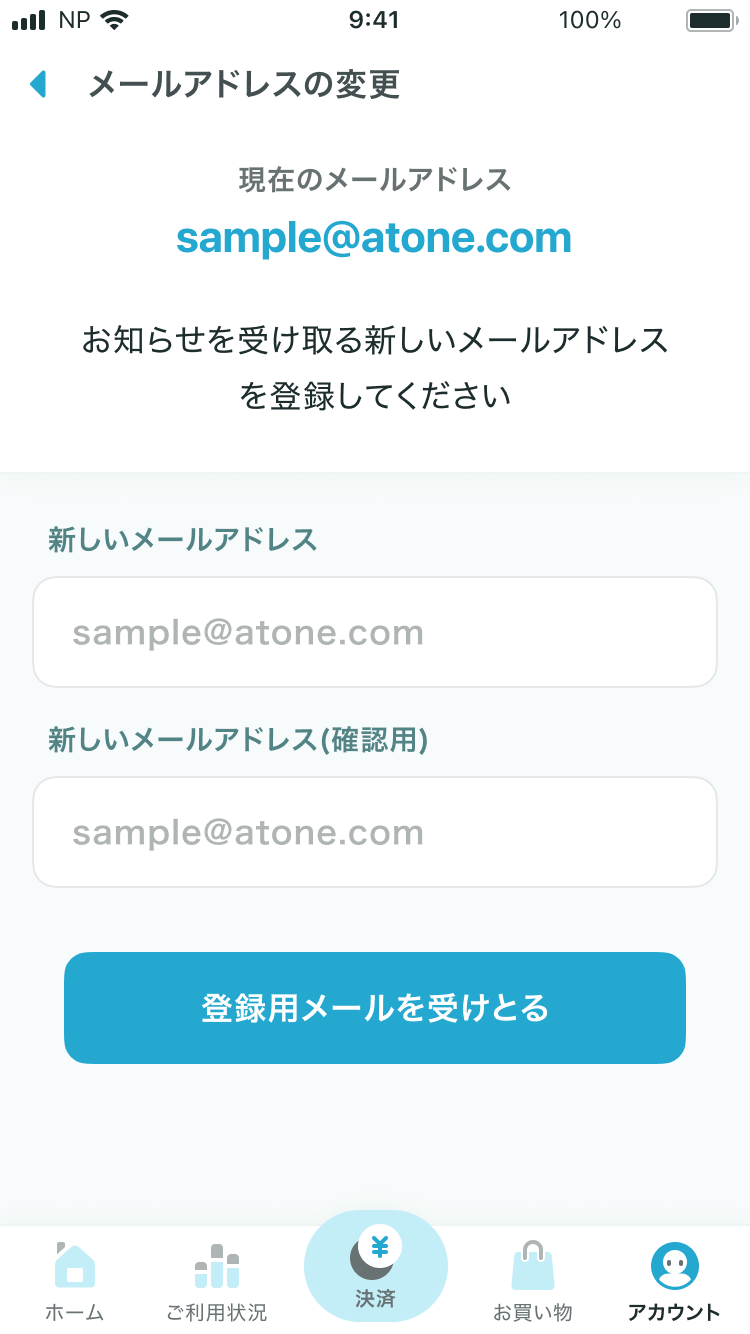Tap the 9:41 clock in status bar
The width and height of the screenshot is (750, 1334).
375,20
